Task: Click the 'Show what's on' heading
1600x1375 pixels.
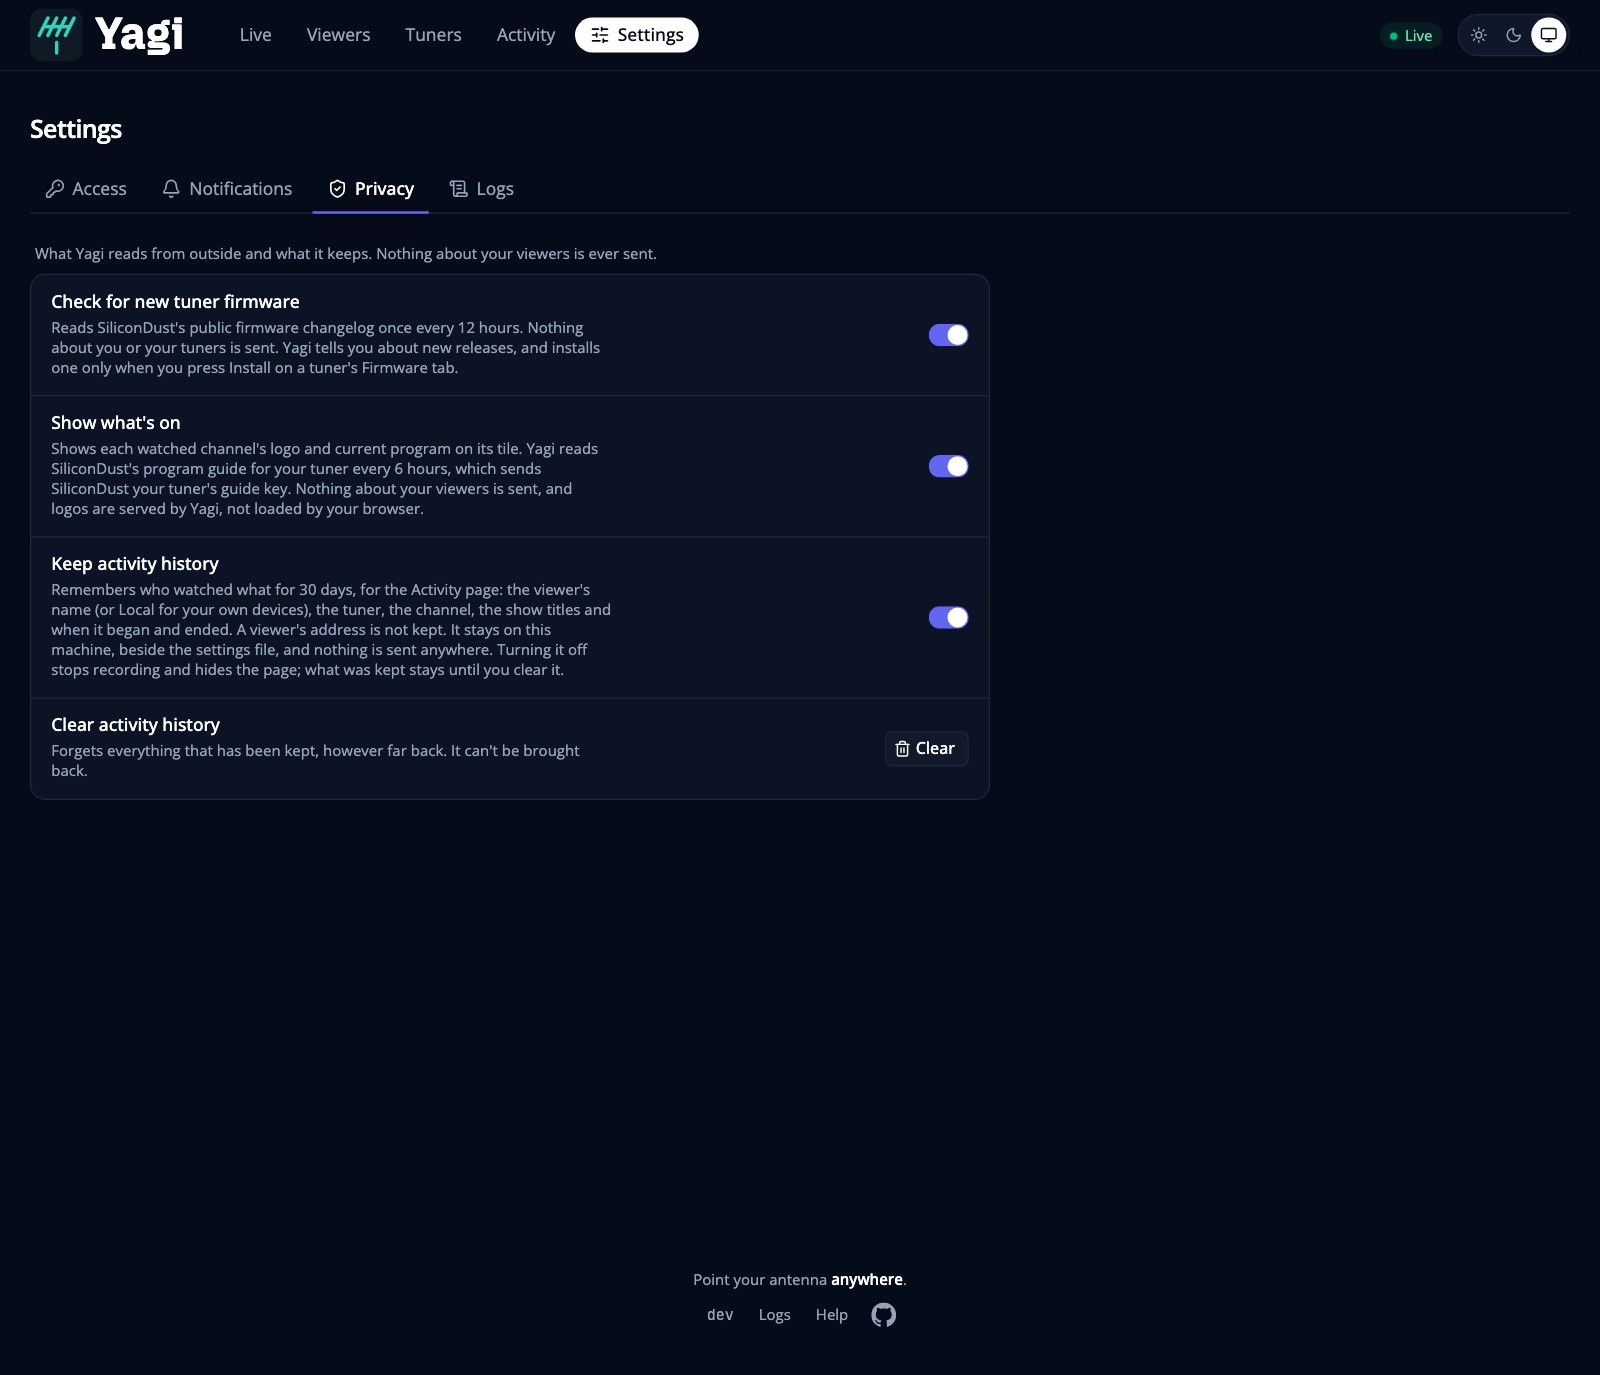Action: (116, 423)
